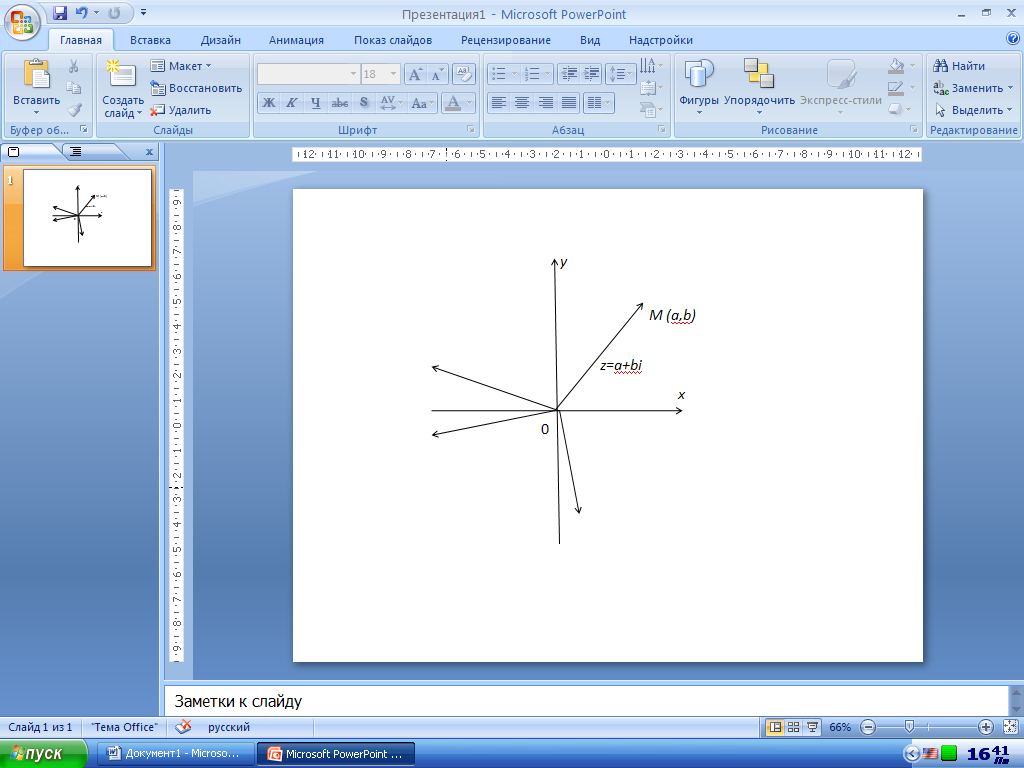Open the Вставка ribbon tab
This screenshot has height=768, width=1024.
pos(150,40)
